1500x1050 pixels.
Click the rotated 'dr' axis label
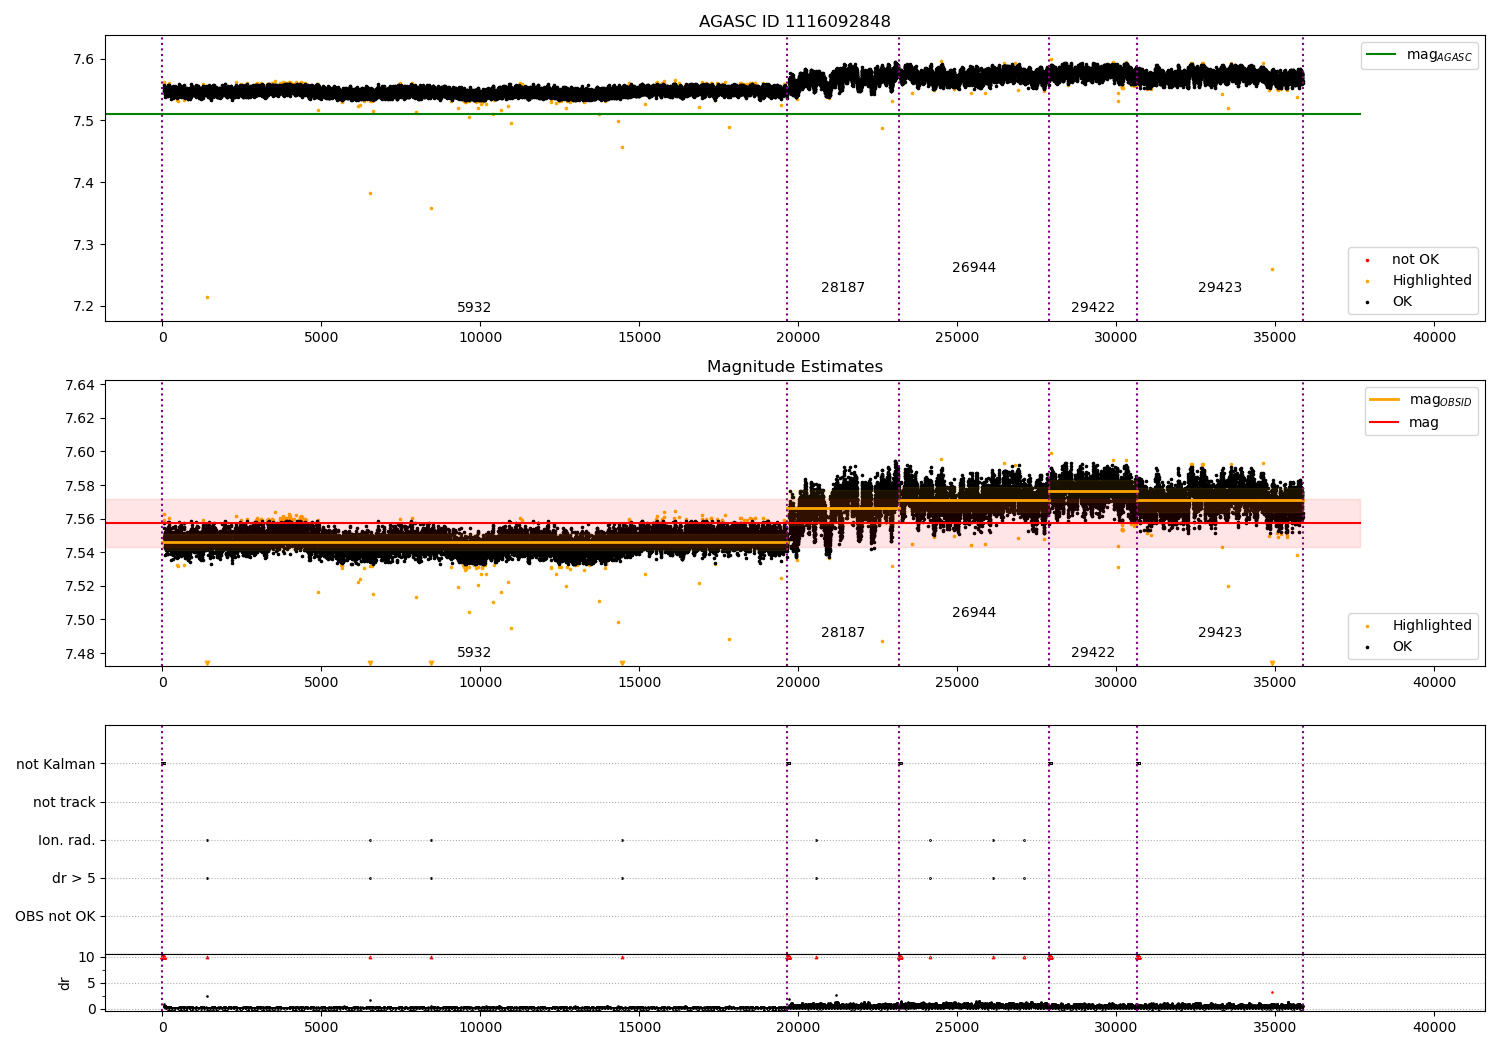pyautogui.click(x=65, y=983)
